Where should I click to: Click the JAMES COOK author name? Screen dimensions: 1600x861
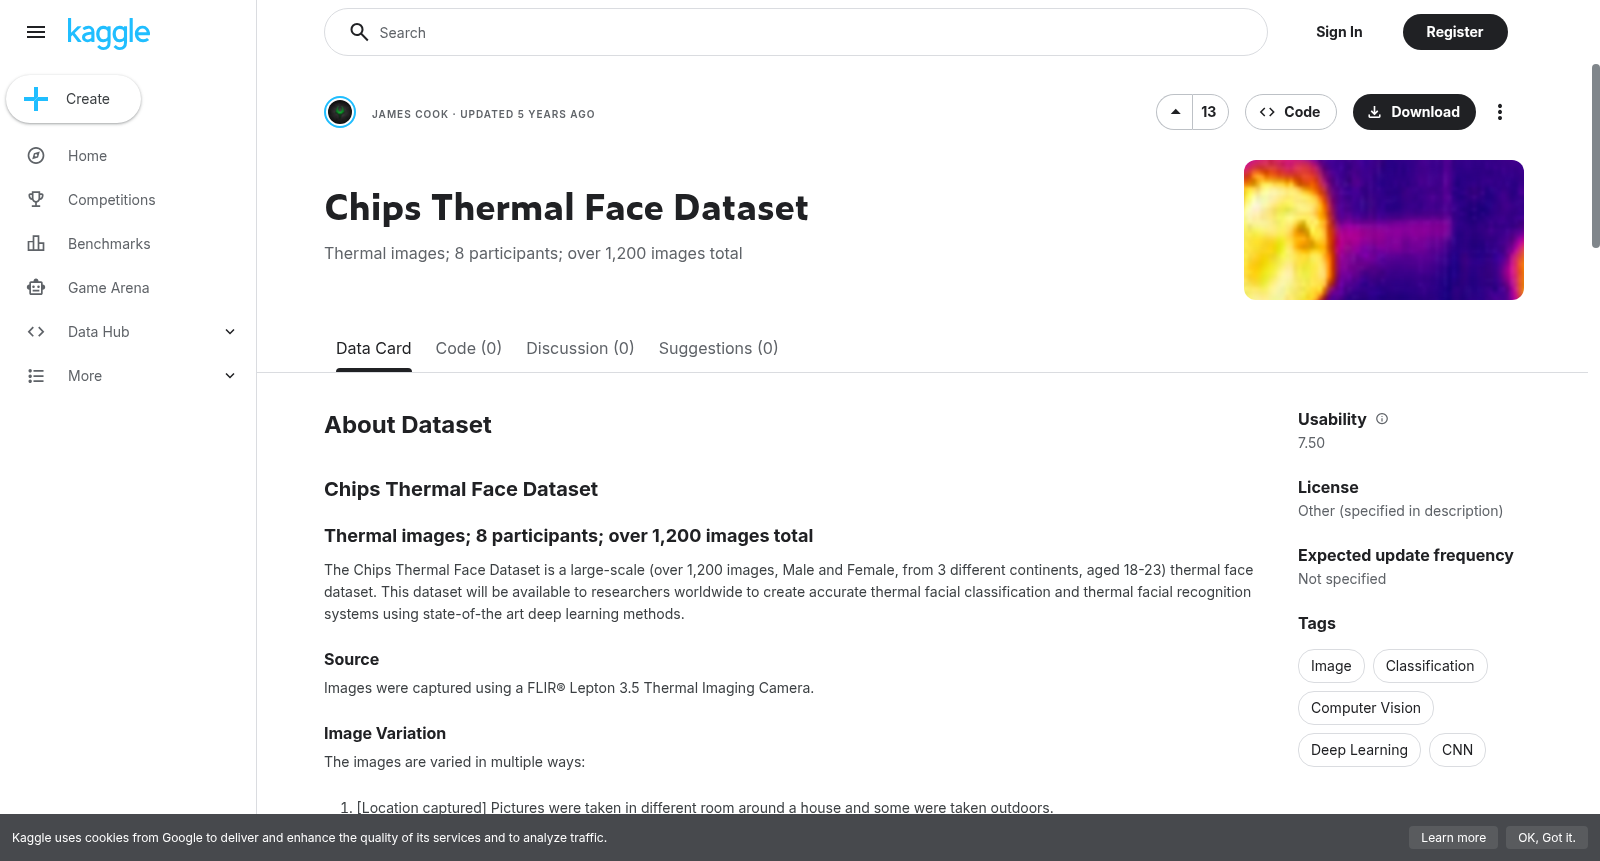tap(410, 114)
